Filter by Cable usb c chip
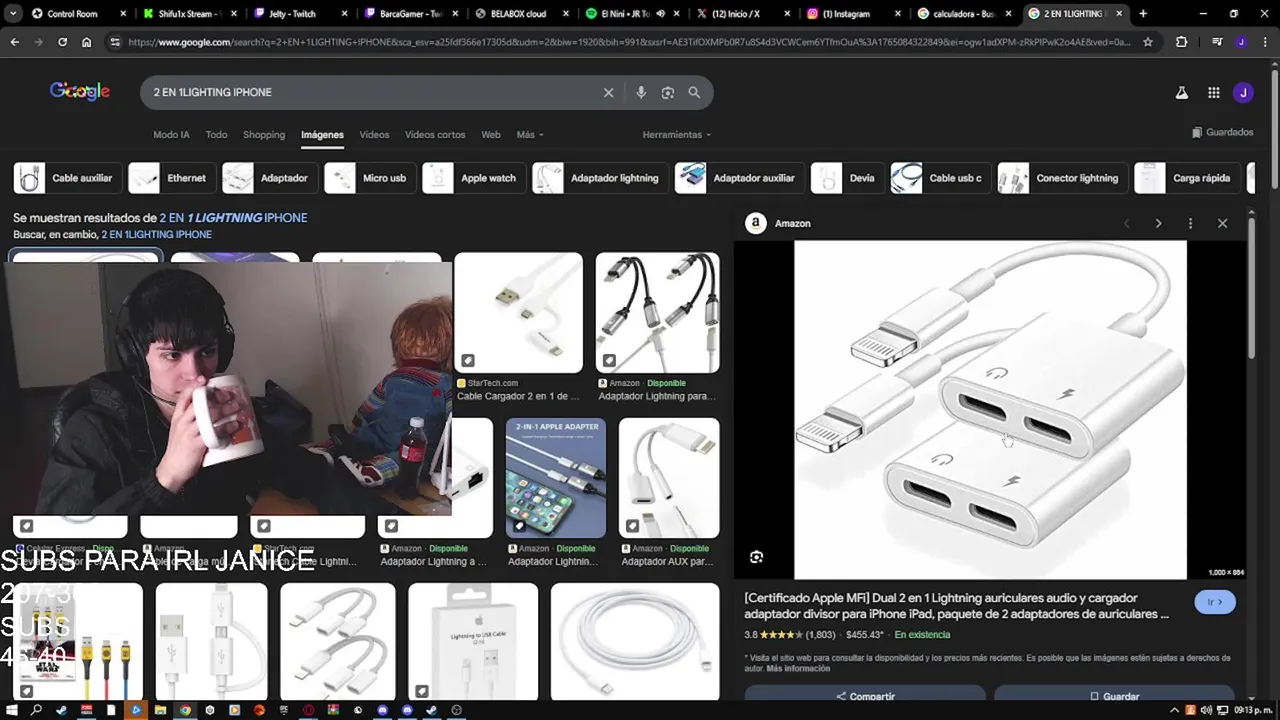The height and width of the screenshot is (720, 1280). [x=940, y=178]
